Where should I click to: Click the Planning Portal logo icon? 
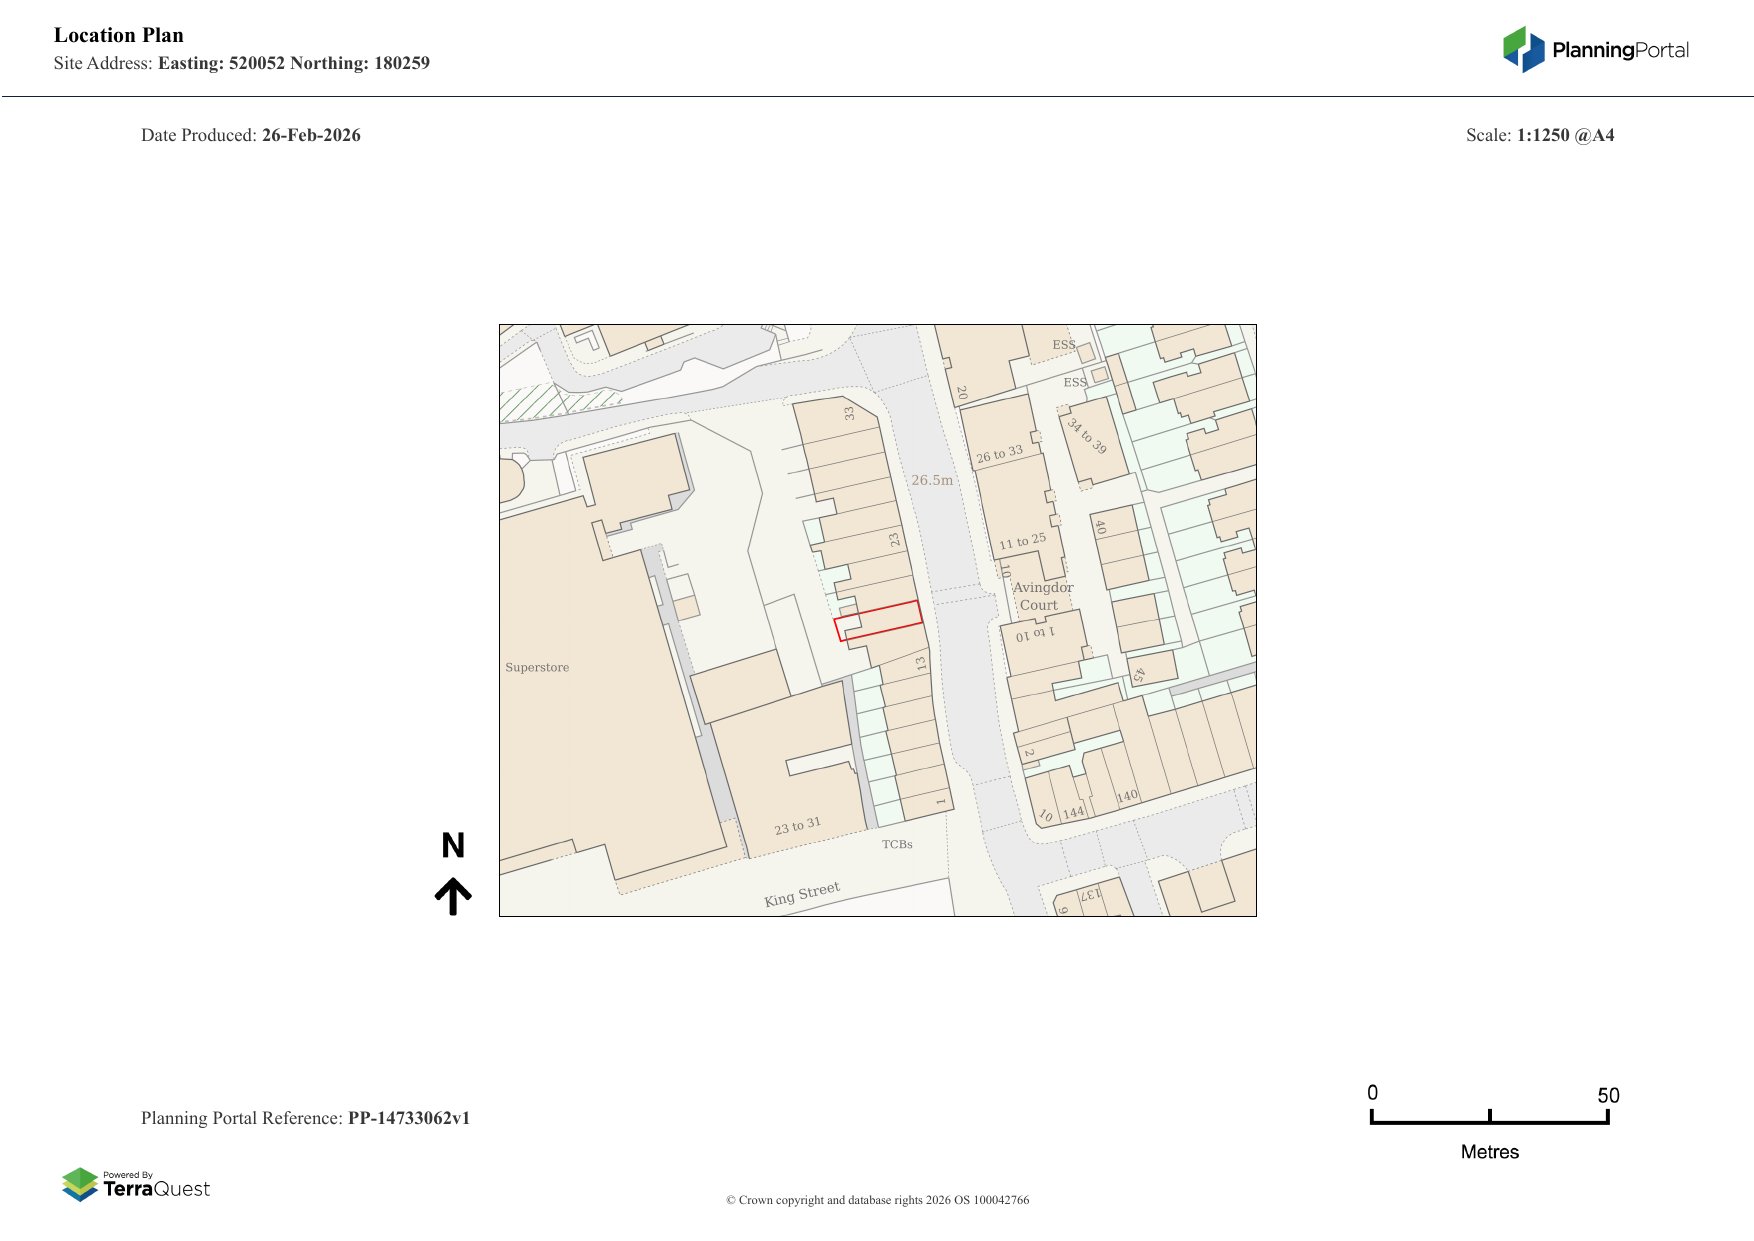(x=1523, y=50)
